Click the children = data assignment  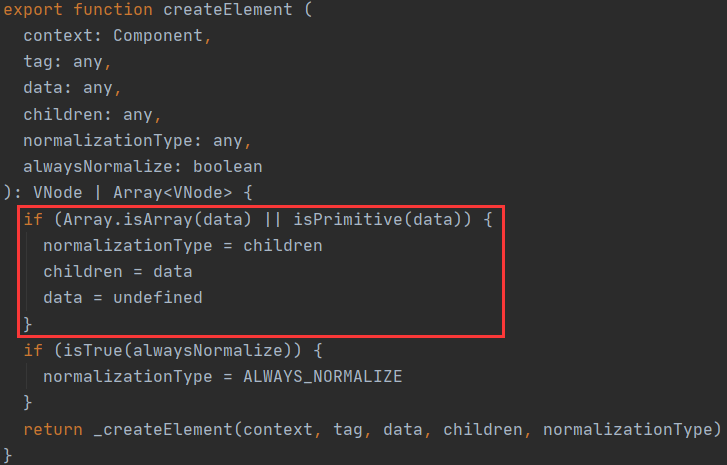coord(118,272)
